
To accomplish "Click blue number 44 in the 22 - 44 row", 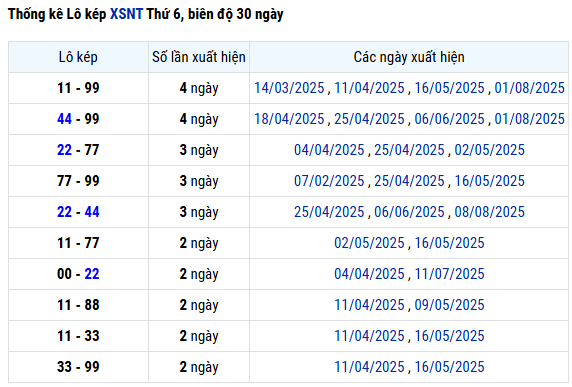I will click(x=92, y=212).
